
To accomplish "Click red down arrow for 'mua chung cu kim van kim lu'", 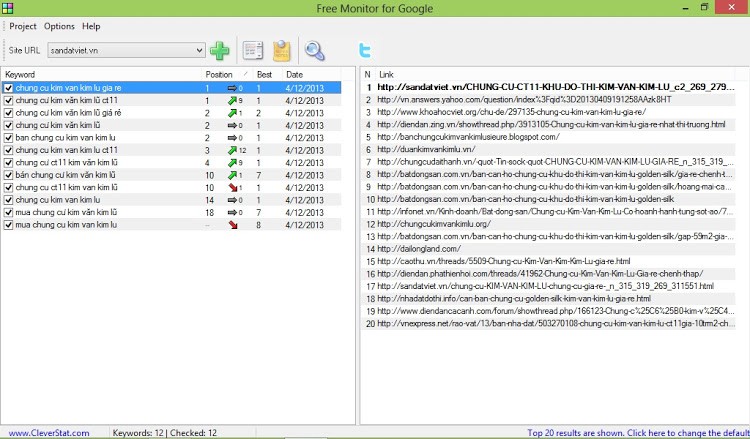I will [x=233, y=225].
